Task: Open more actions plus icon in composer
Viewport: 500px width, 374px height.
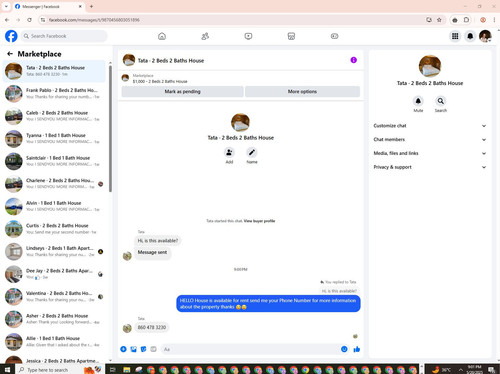Action: (x=123, y=349)
